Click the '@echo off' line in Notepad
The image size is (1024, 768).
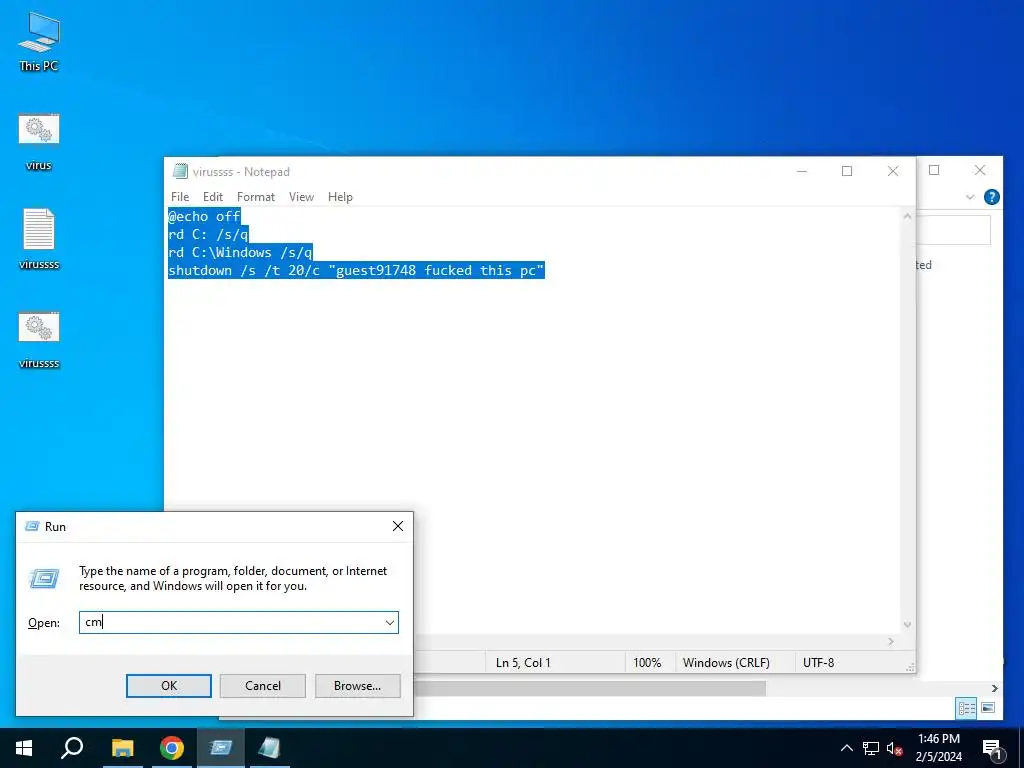point(204,216)
